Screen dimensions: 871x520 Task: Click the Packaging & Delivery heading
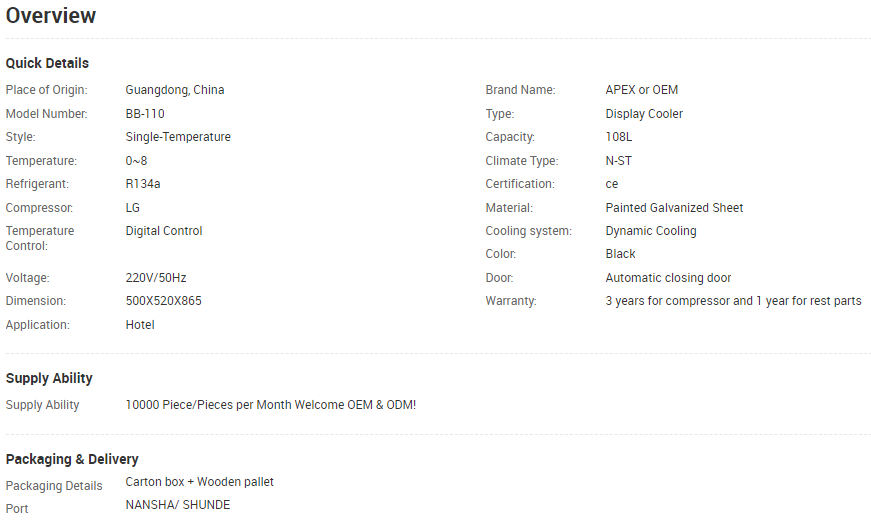pos(72,459)
